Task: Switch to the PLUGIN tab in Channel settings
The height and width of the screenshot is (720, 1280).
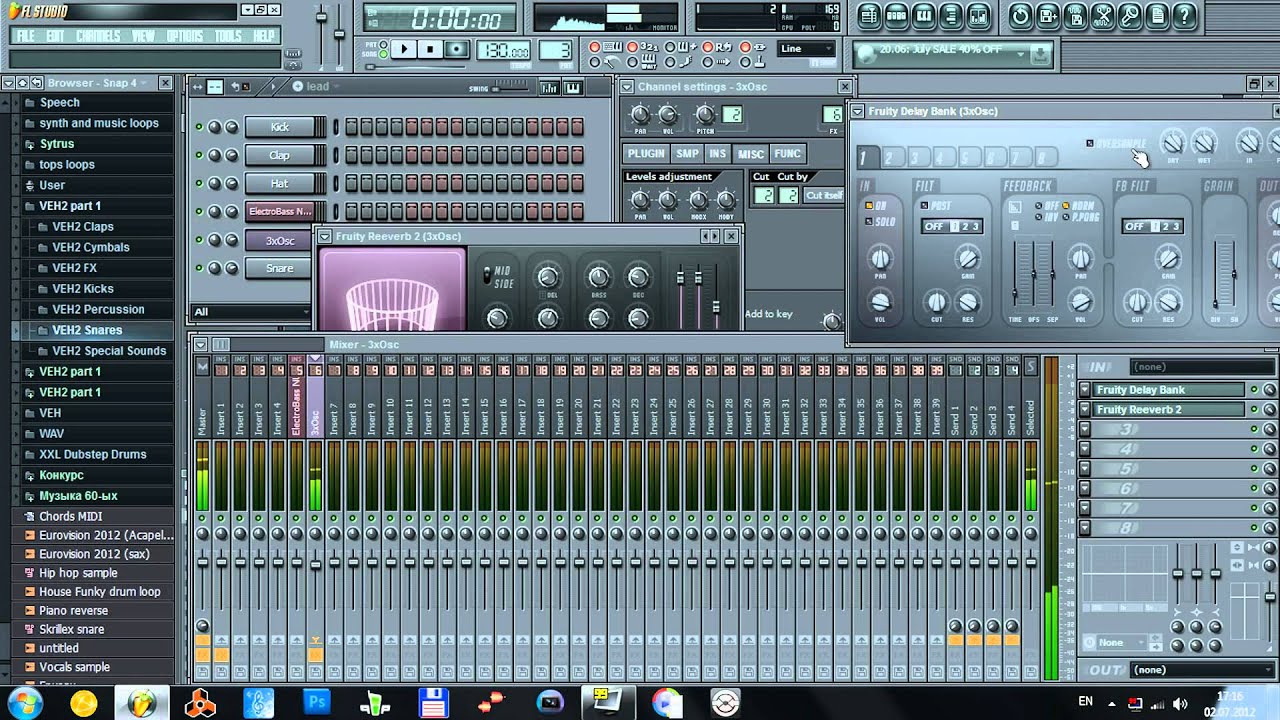Action: tap(646, 153)
